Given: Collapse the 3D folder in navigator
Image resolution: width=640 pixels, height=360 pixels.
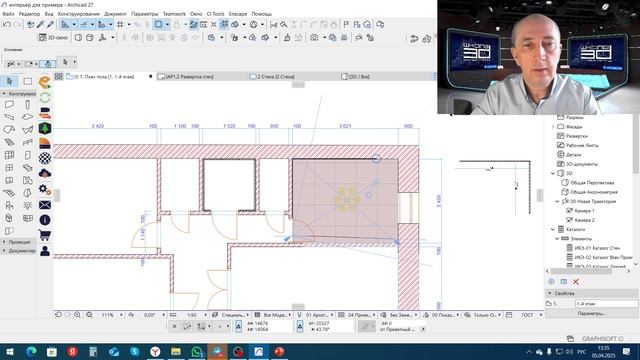Looking at the screenshot, I should (553, 173).
